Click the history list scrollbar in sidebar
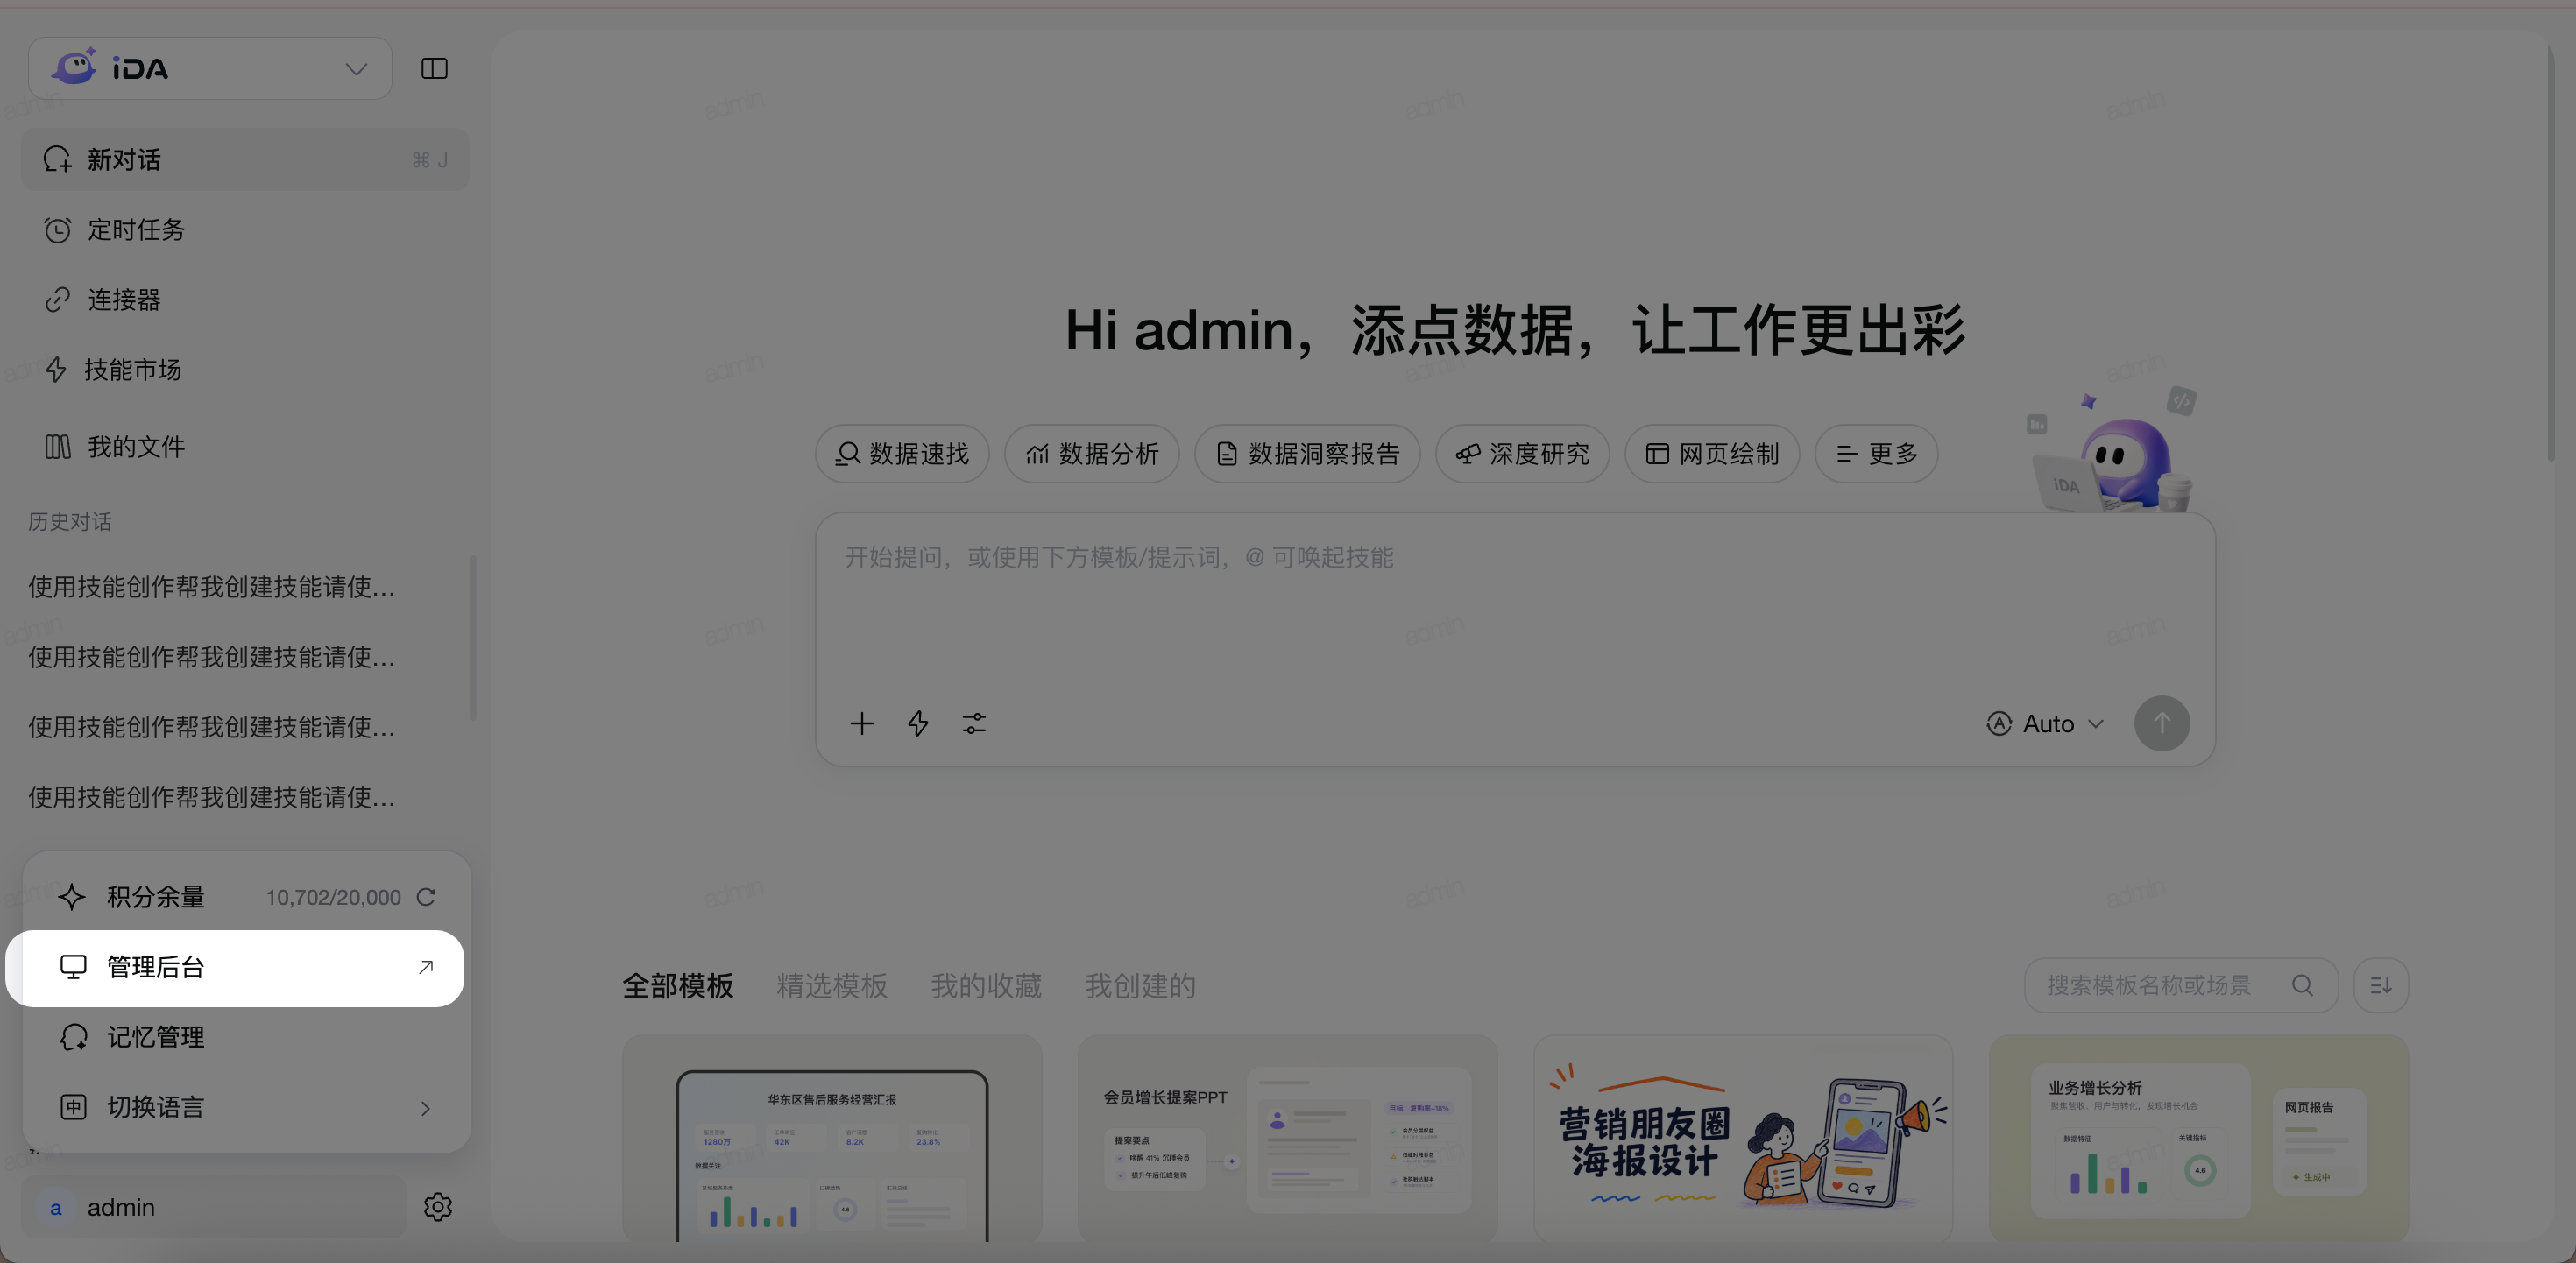Image resolution: width=2576 pixels, height=1263 pixels. (473, 638)
